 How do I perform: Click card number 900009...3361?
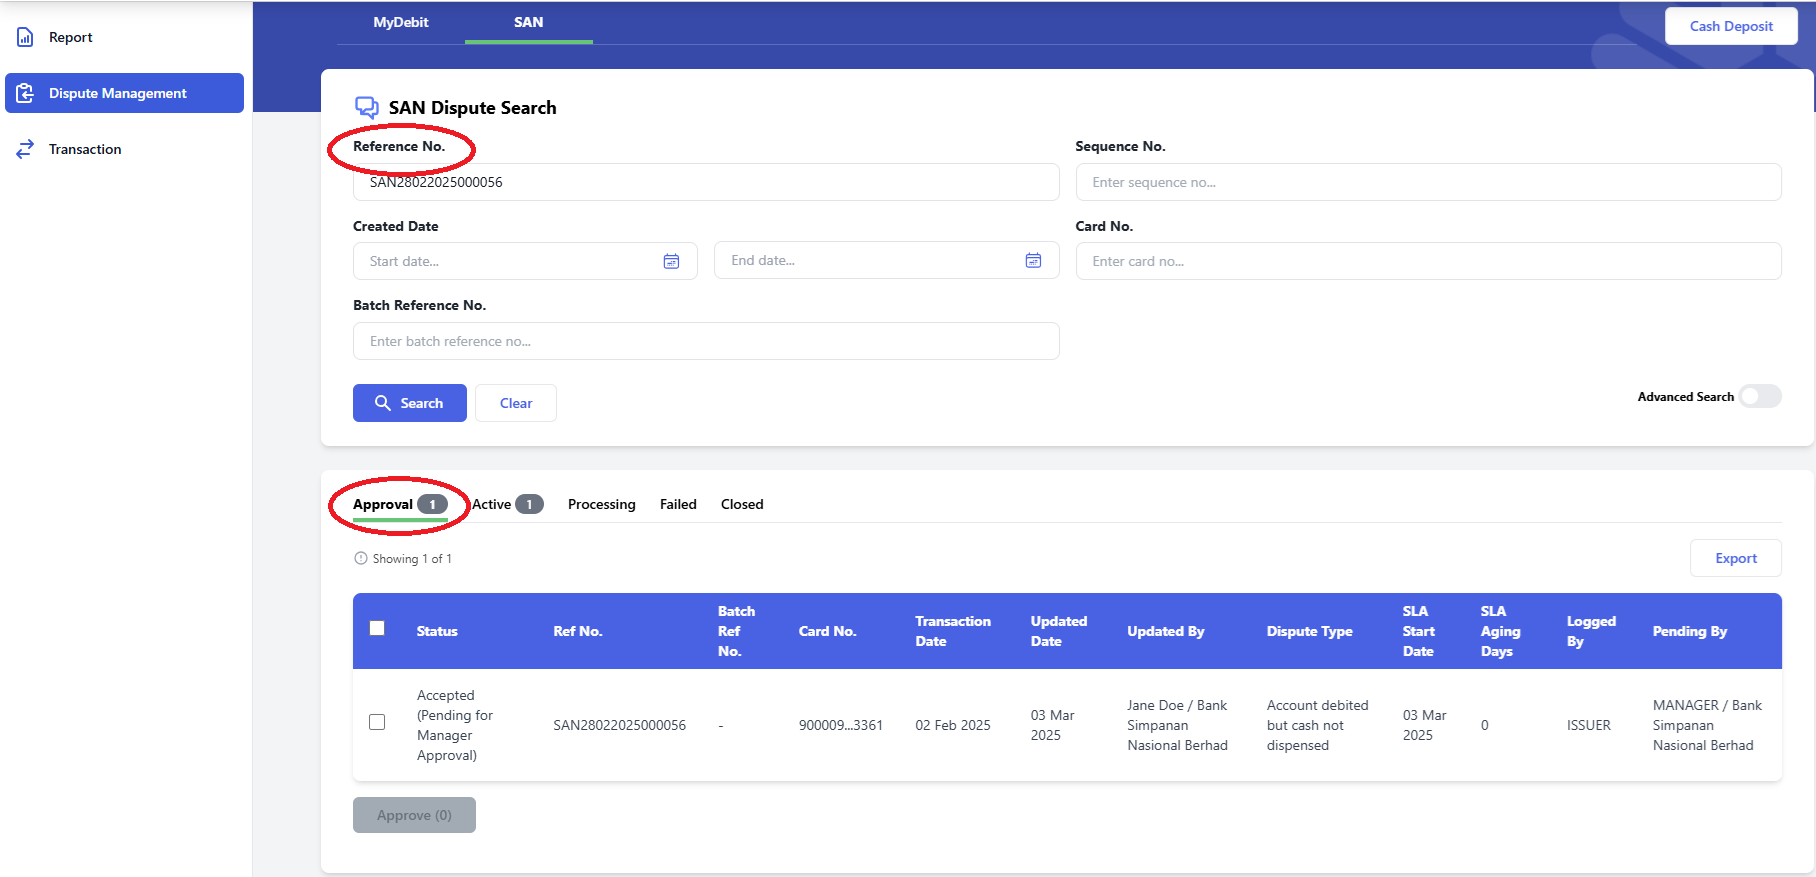click(841, 725)
